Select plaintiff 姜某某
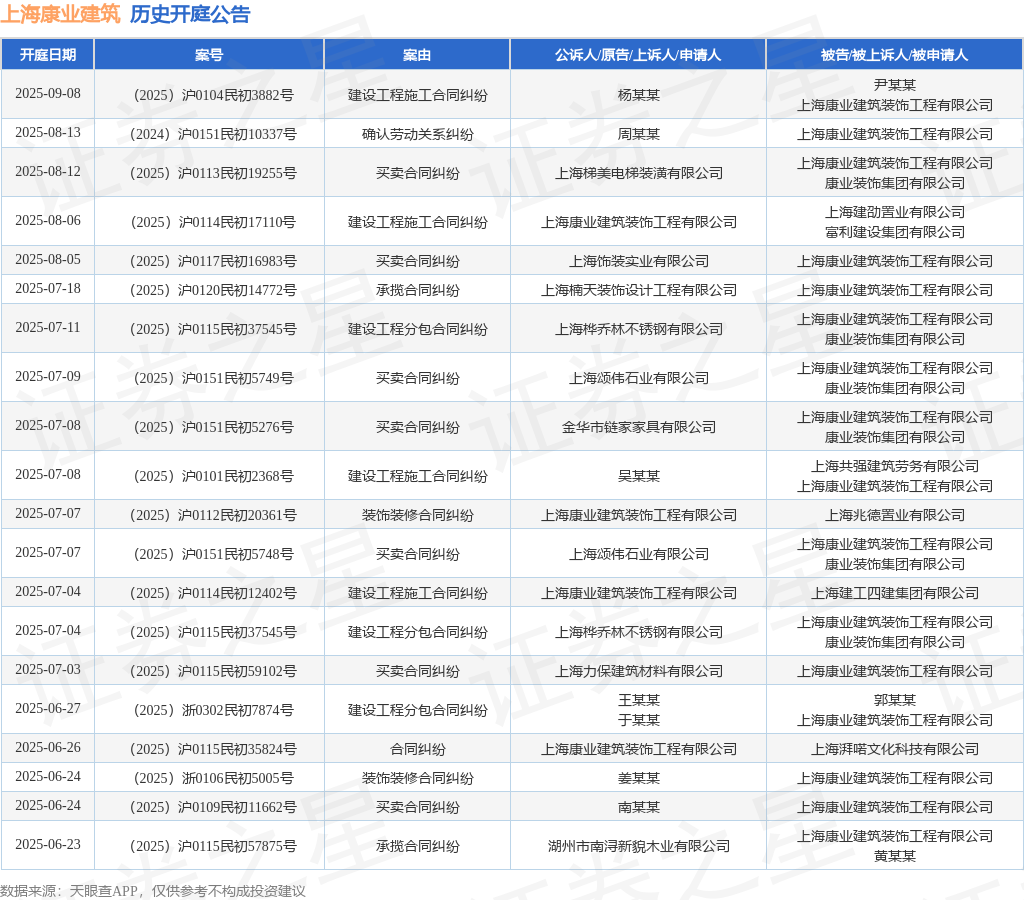1024x900 pixels. [639, 778]
